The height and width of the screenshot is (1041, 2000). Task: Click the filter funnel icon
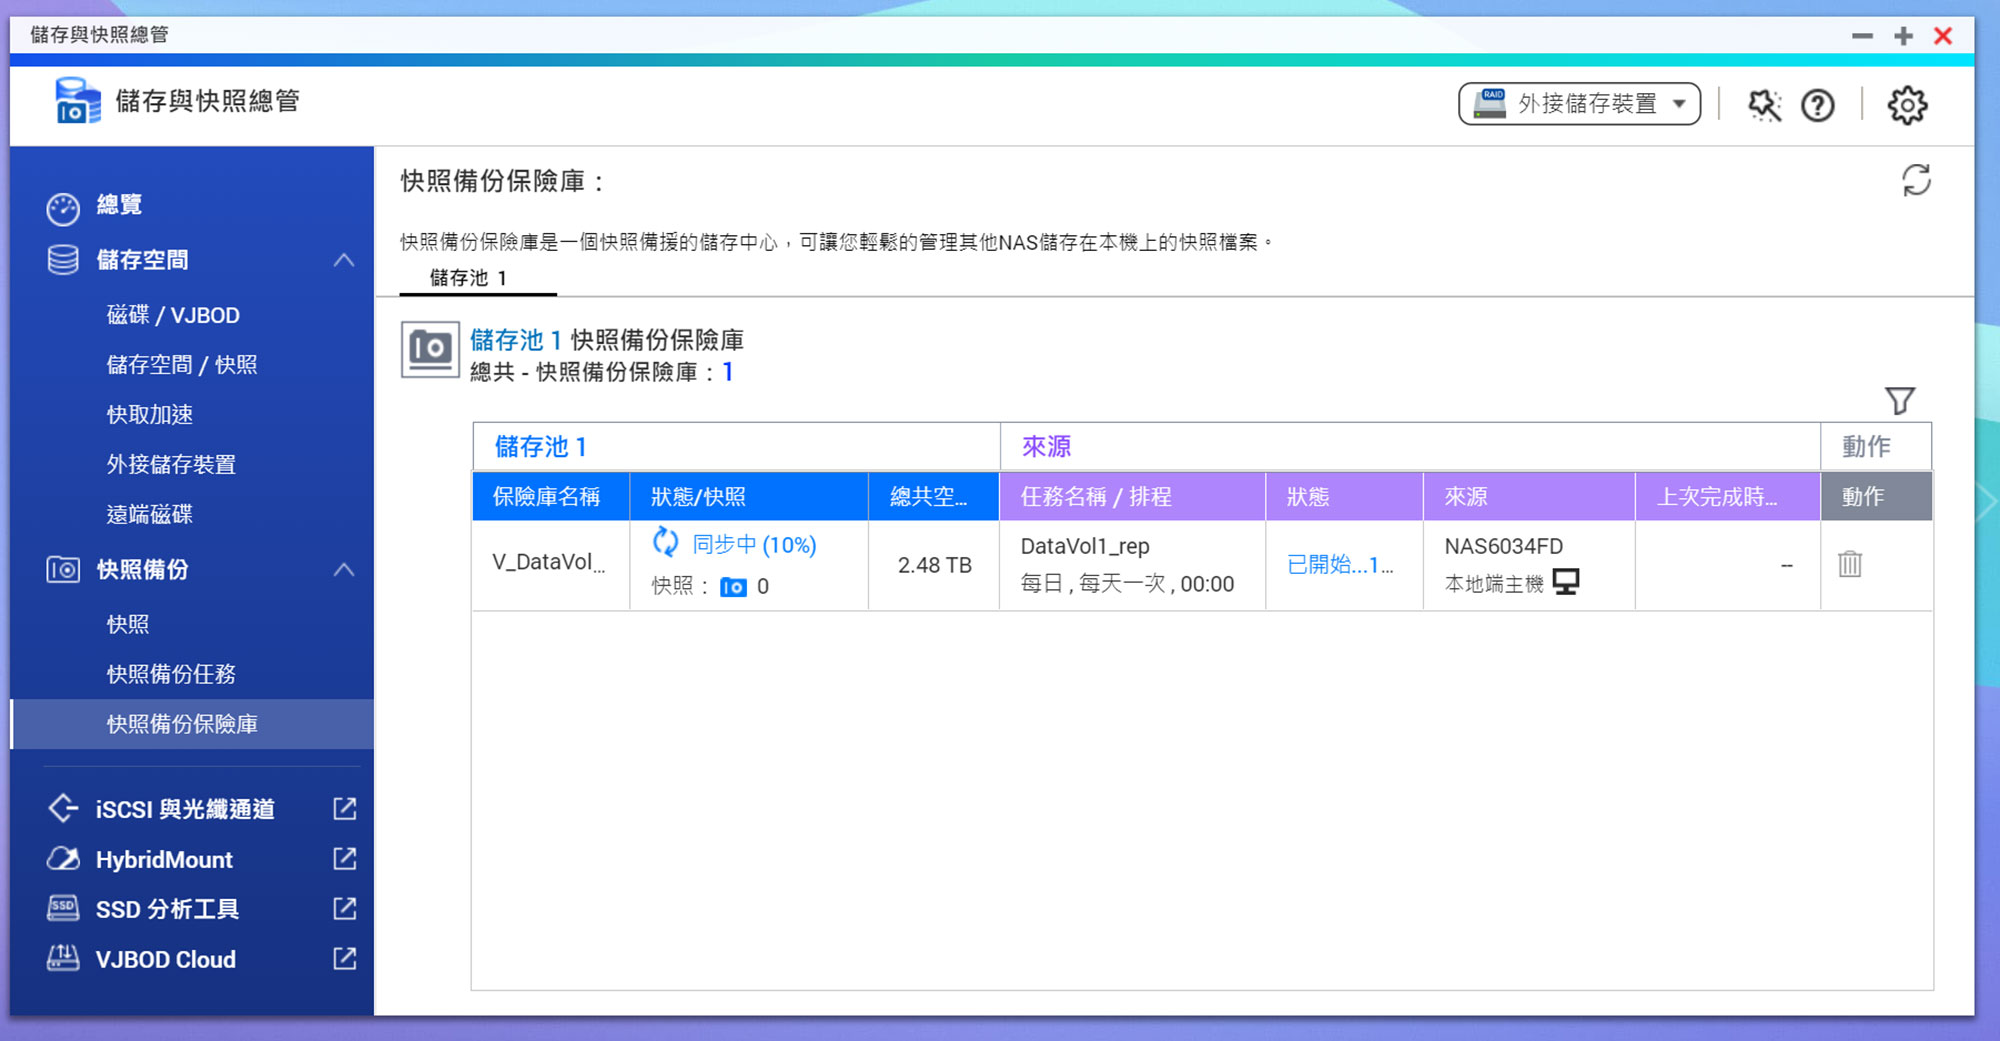(x=1899, y=401)
